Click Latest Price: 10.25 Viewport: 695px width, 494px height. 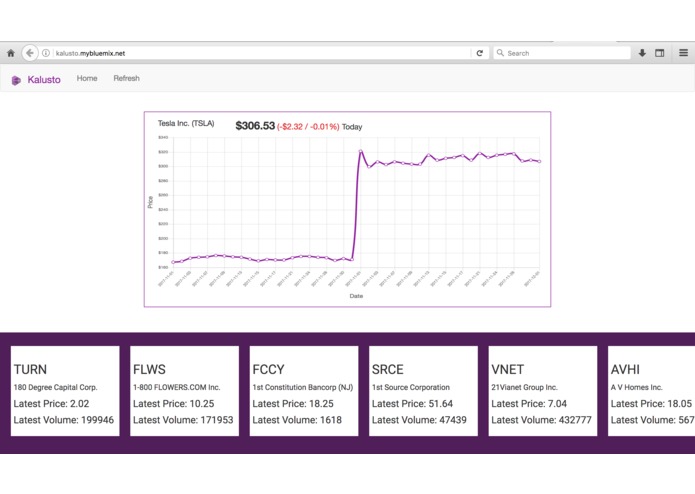174,404
